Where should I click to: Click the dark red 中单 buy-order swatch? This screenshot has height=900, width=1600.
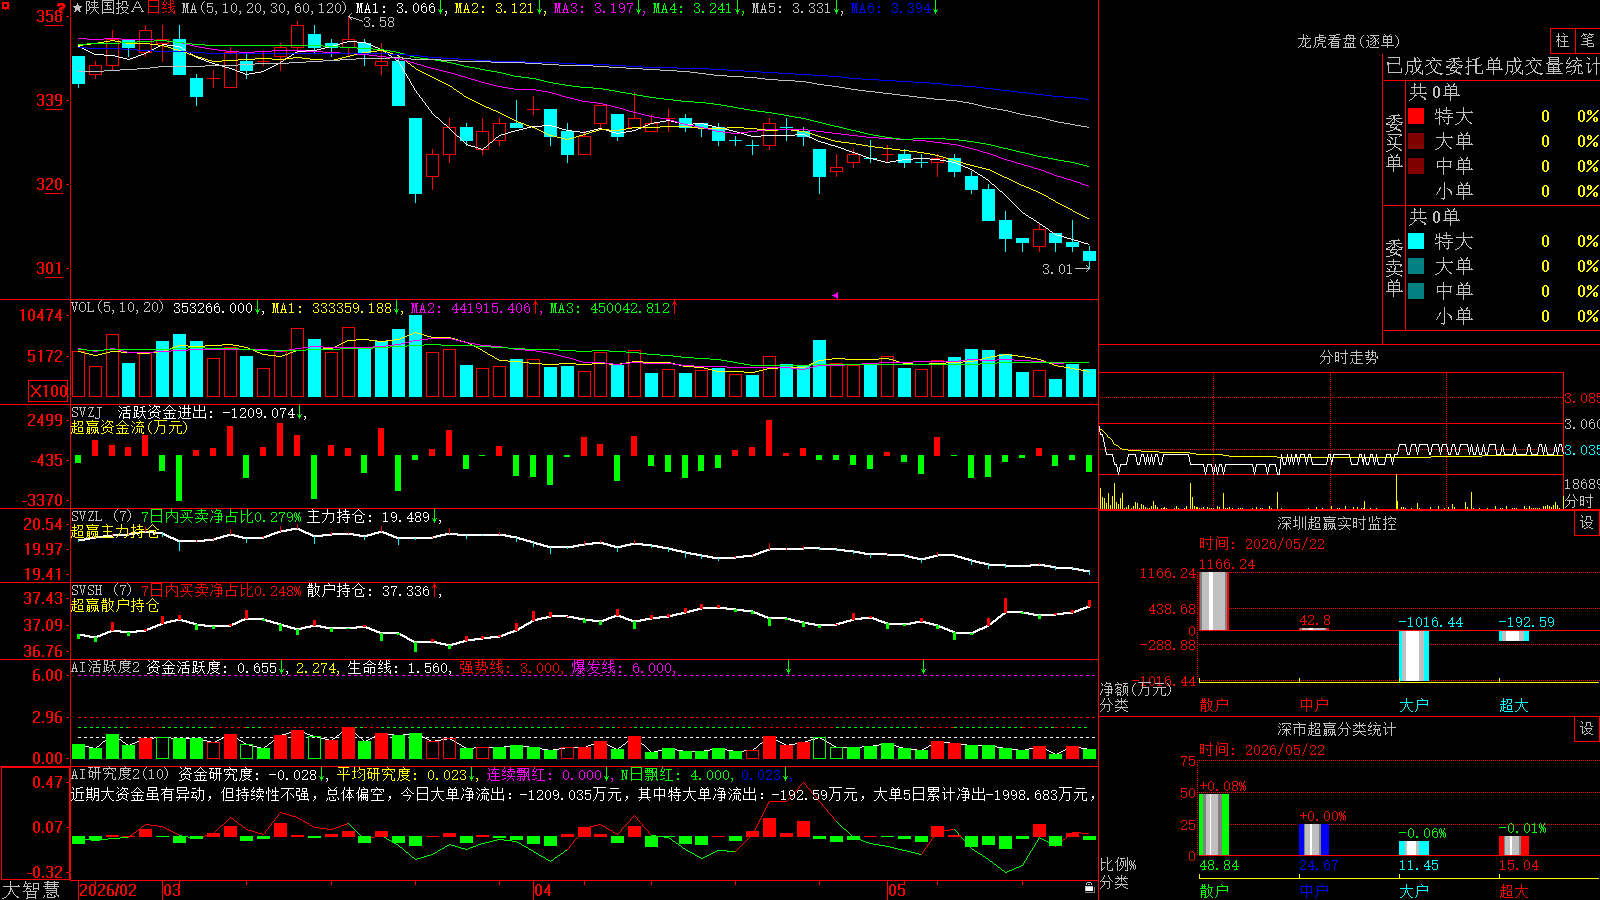(x=1416, y=166)
